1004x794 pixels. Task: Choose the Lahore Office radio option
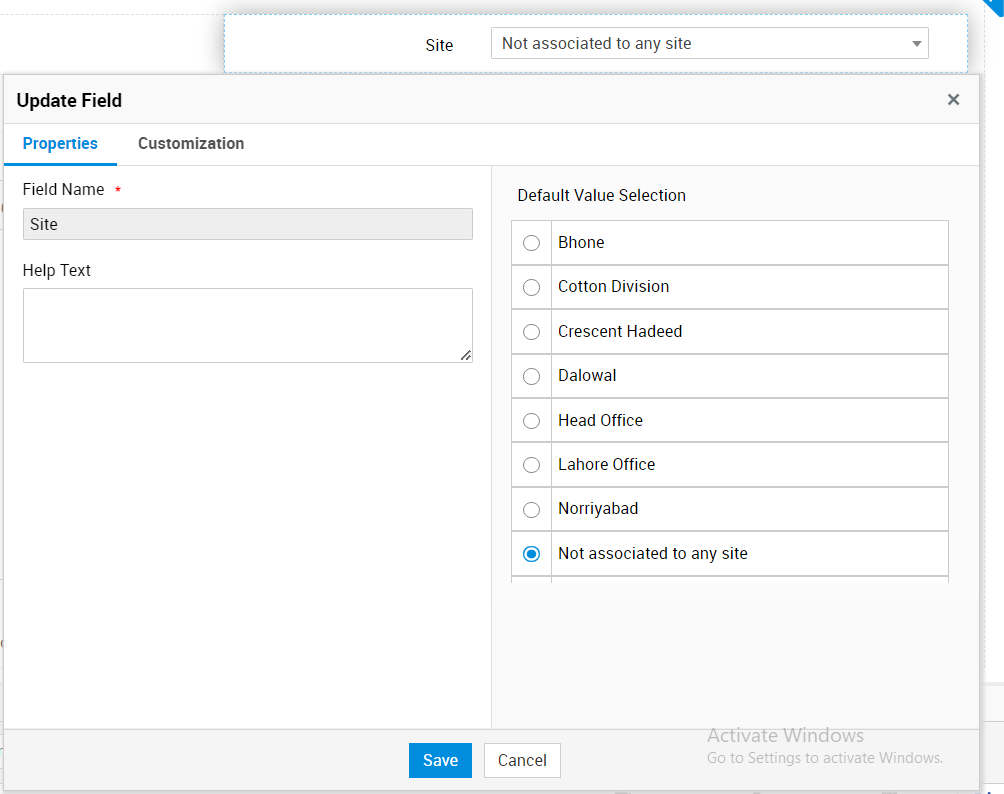point(532,465)
